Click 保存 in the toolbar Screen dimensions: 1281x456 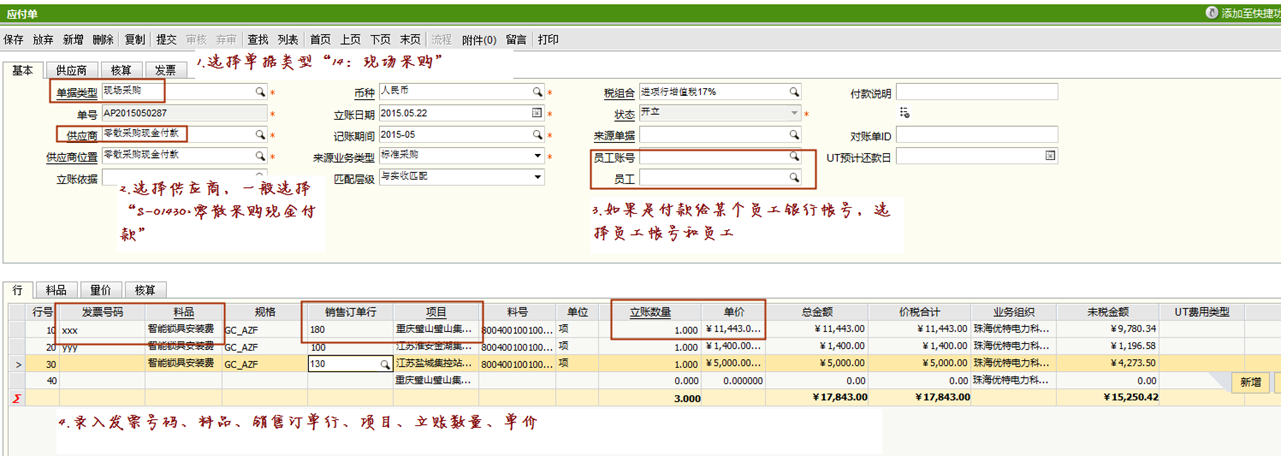point(14,40)
